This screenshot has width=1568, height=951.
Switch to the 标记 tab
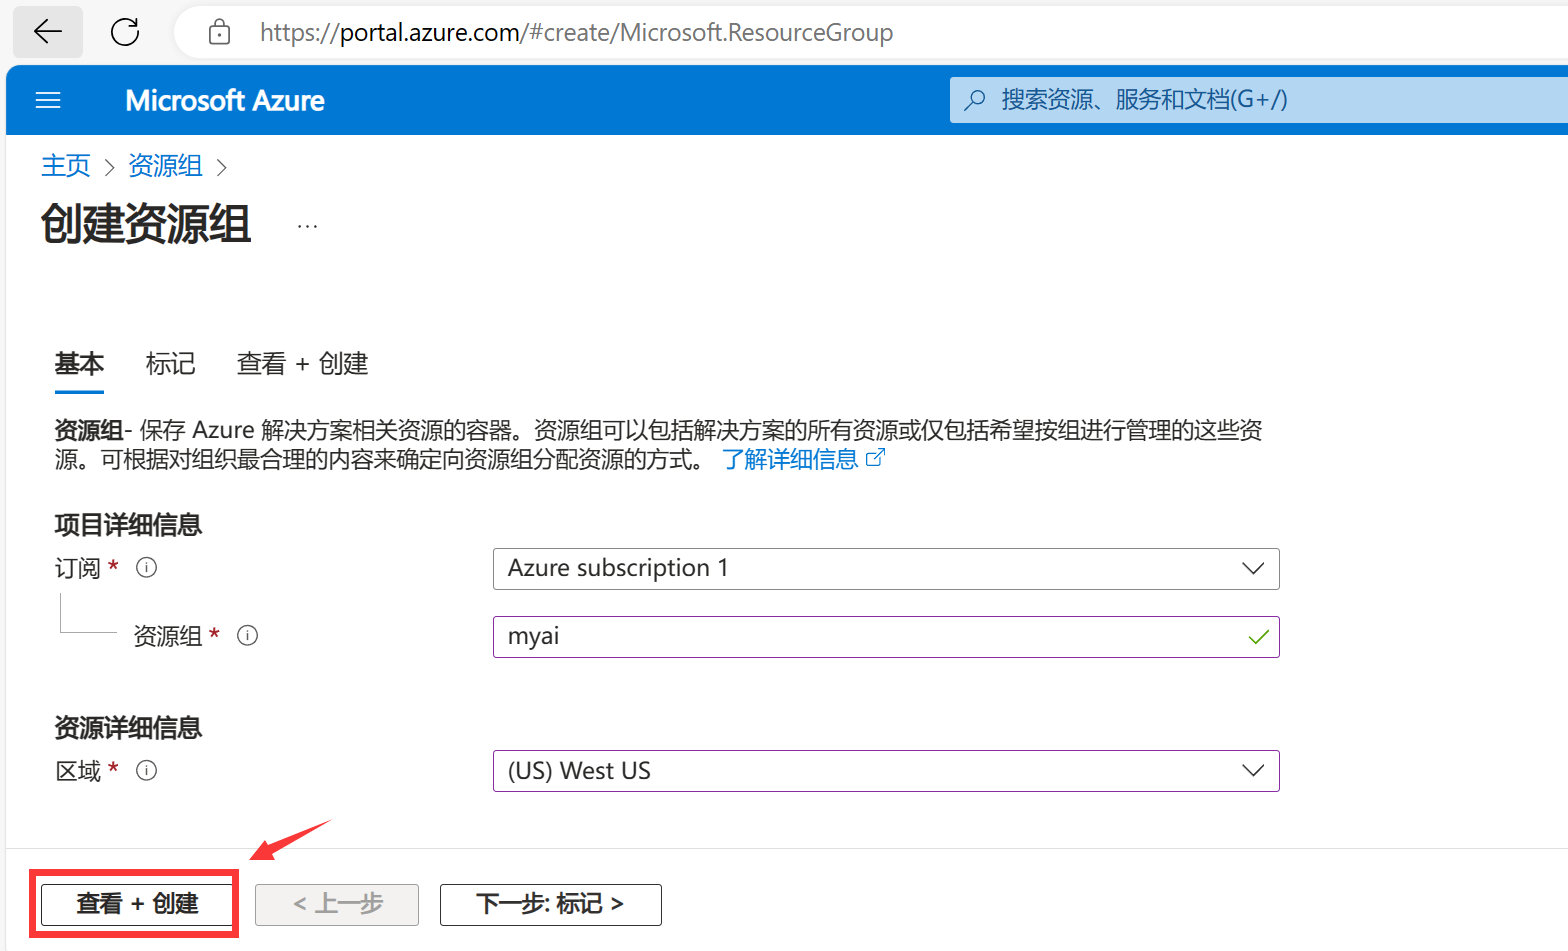point(170,364)
